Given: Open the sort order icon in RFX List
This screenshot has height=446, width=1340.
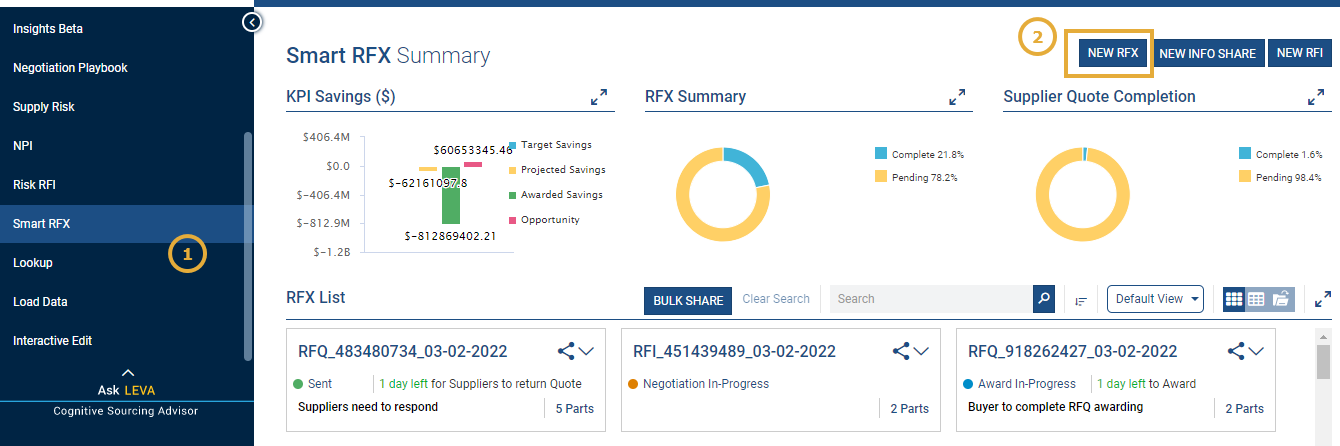Looking at the screenshot, I should [1081, 300].
